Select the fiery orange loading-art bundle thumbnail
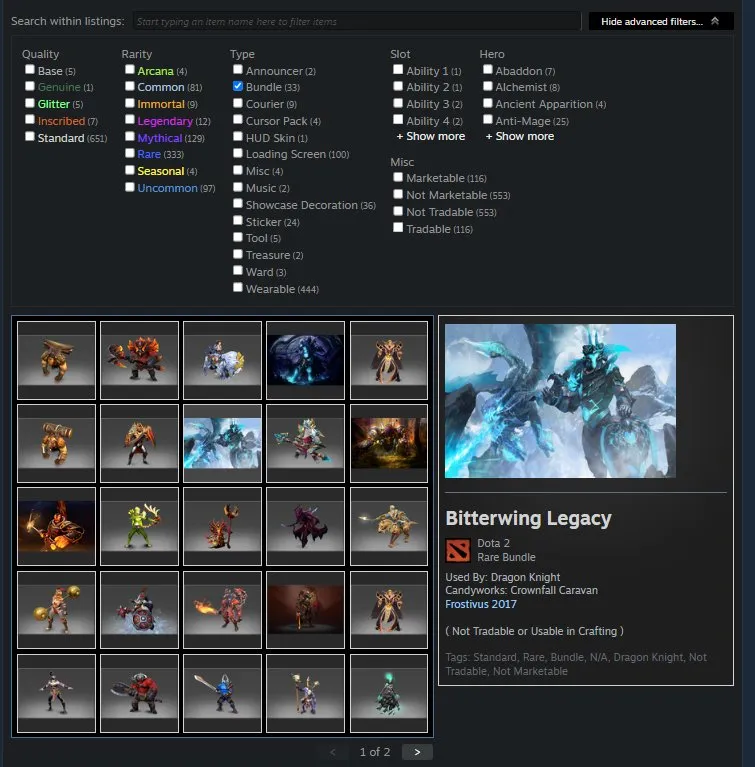This screenshot has height=767, width=755. pos(56,527)
